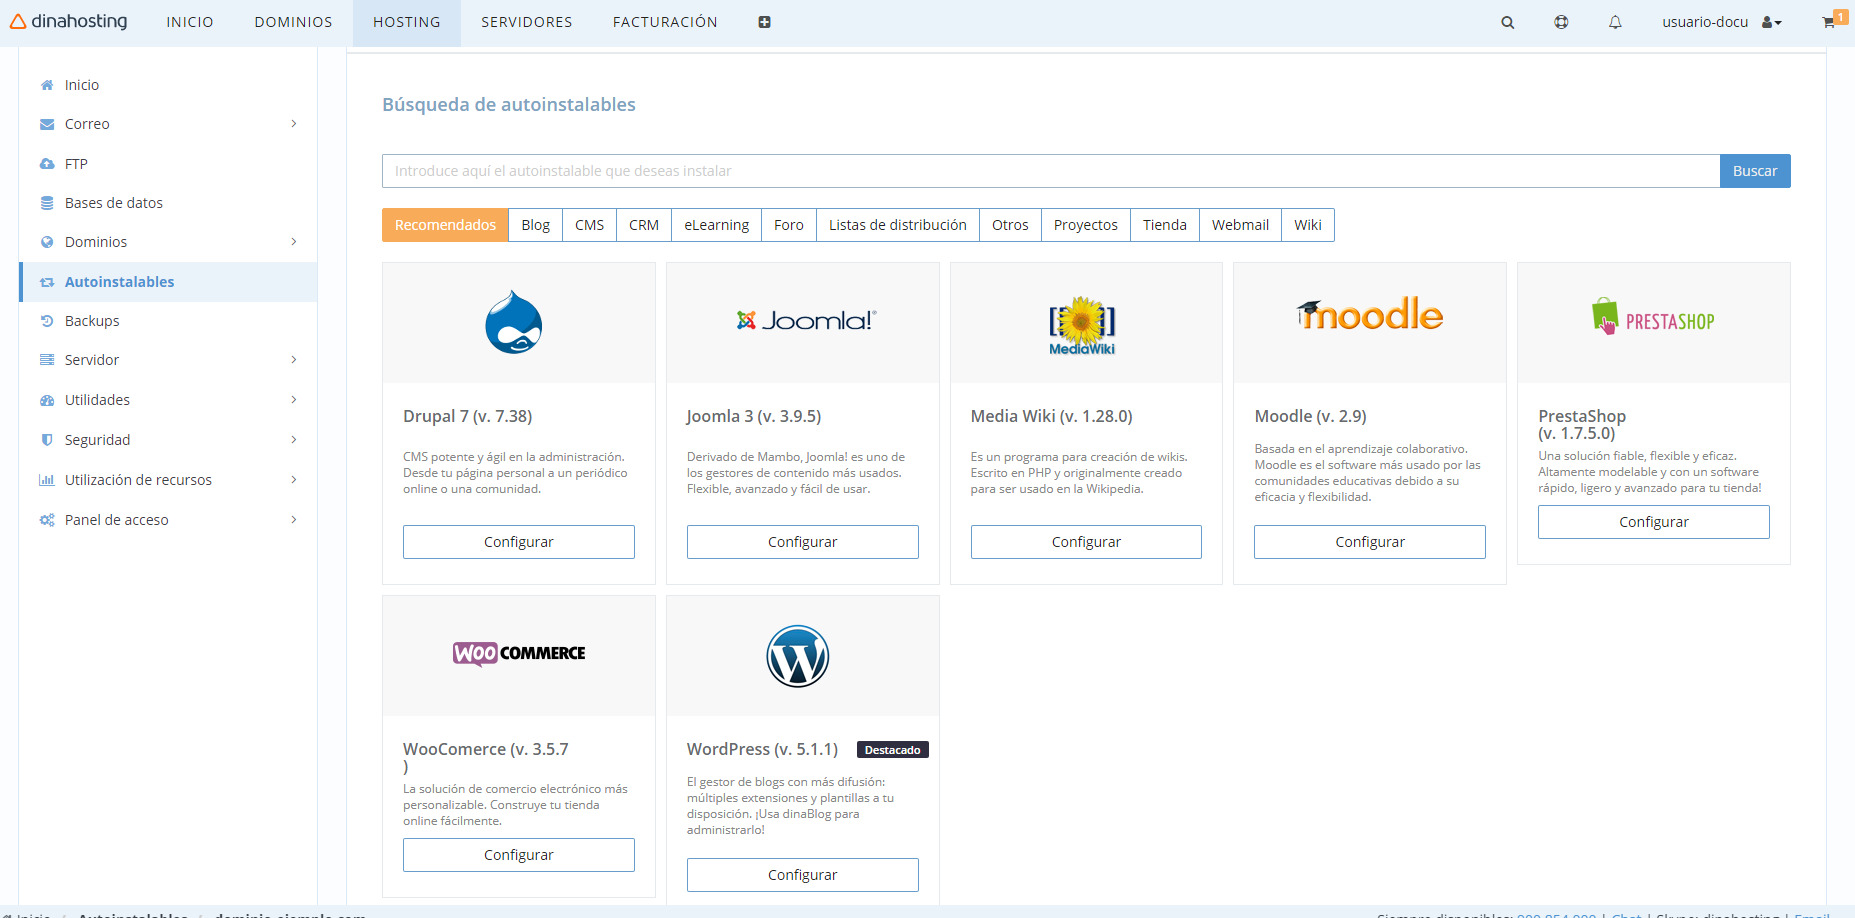The image size is (1855, 918).
Task: Open the FACTURACIÓN top menu
Action: [x=665, y=22]
